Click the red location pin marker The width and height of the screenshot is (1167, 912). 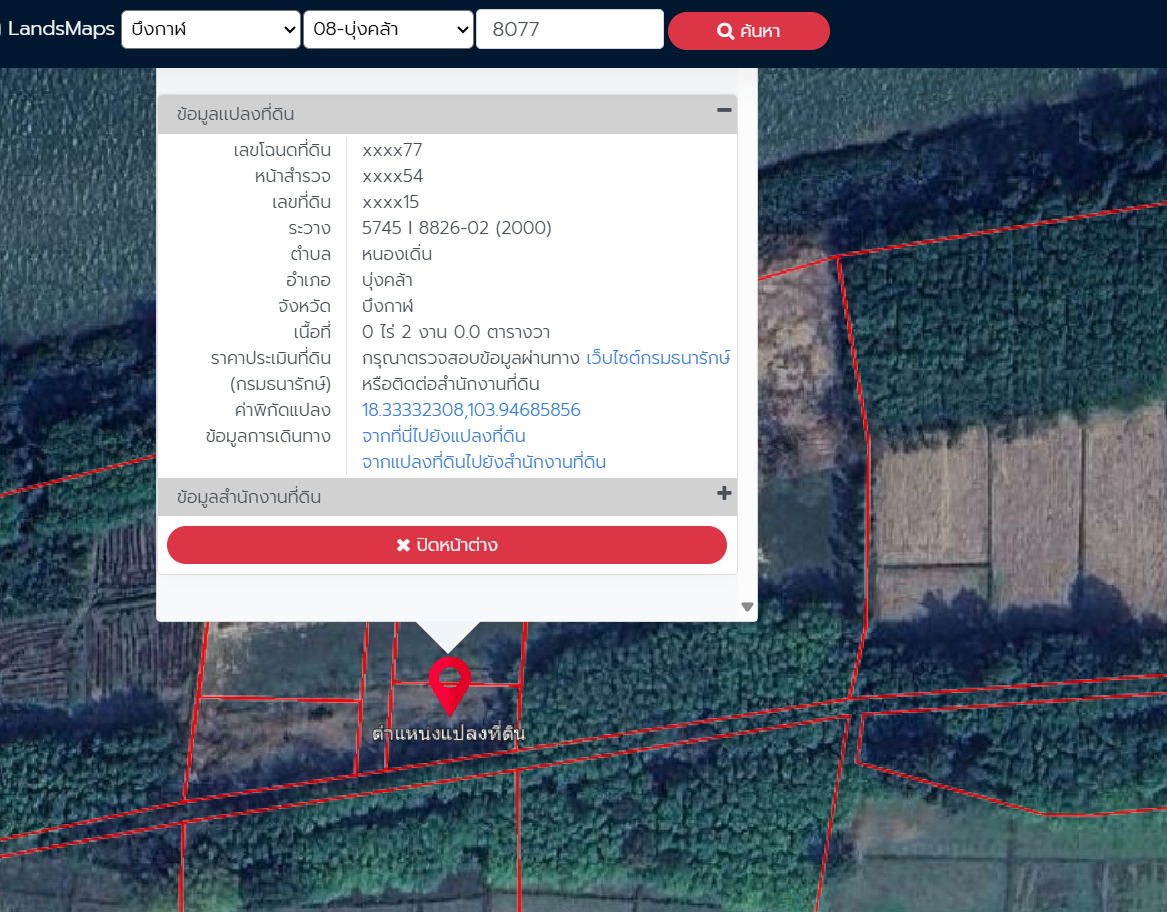click(x=449, y=682)
